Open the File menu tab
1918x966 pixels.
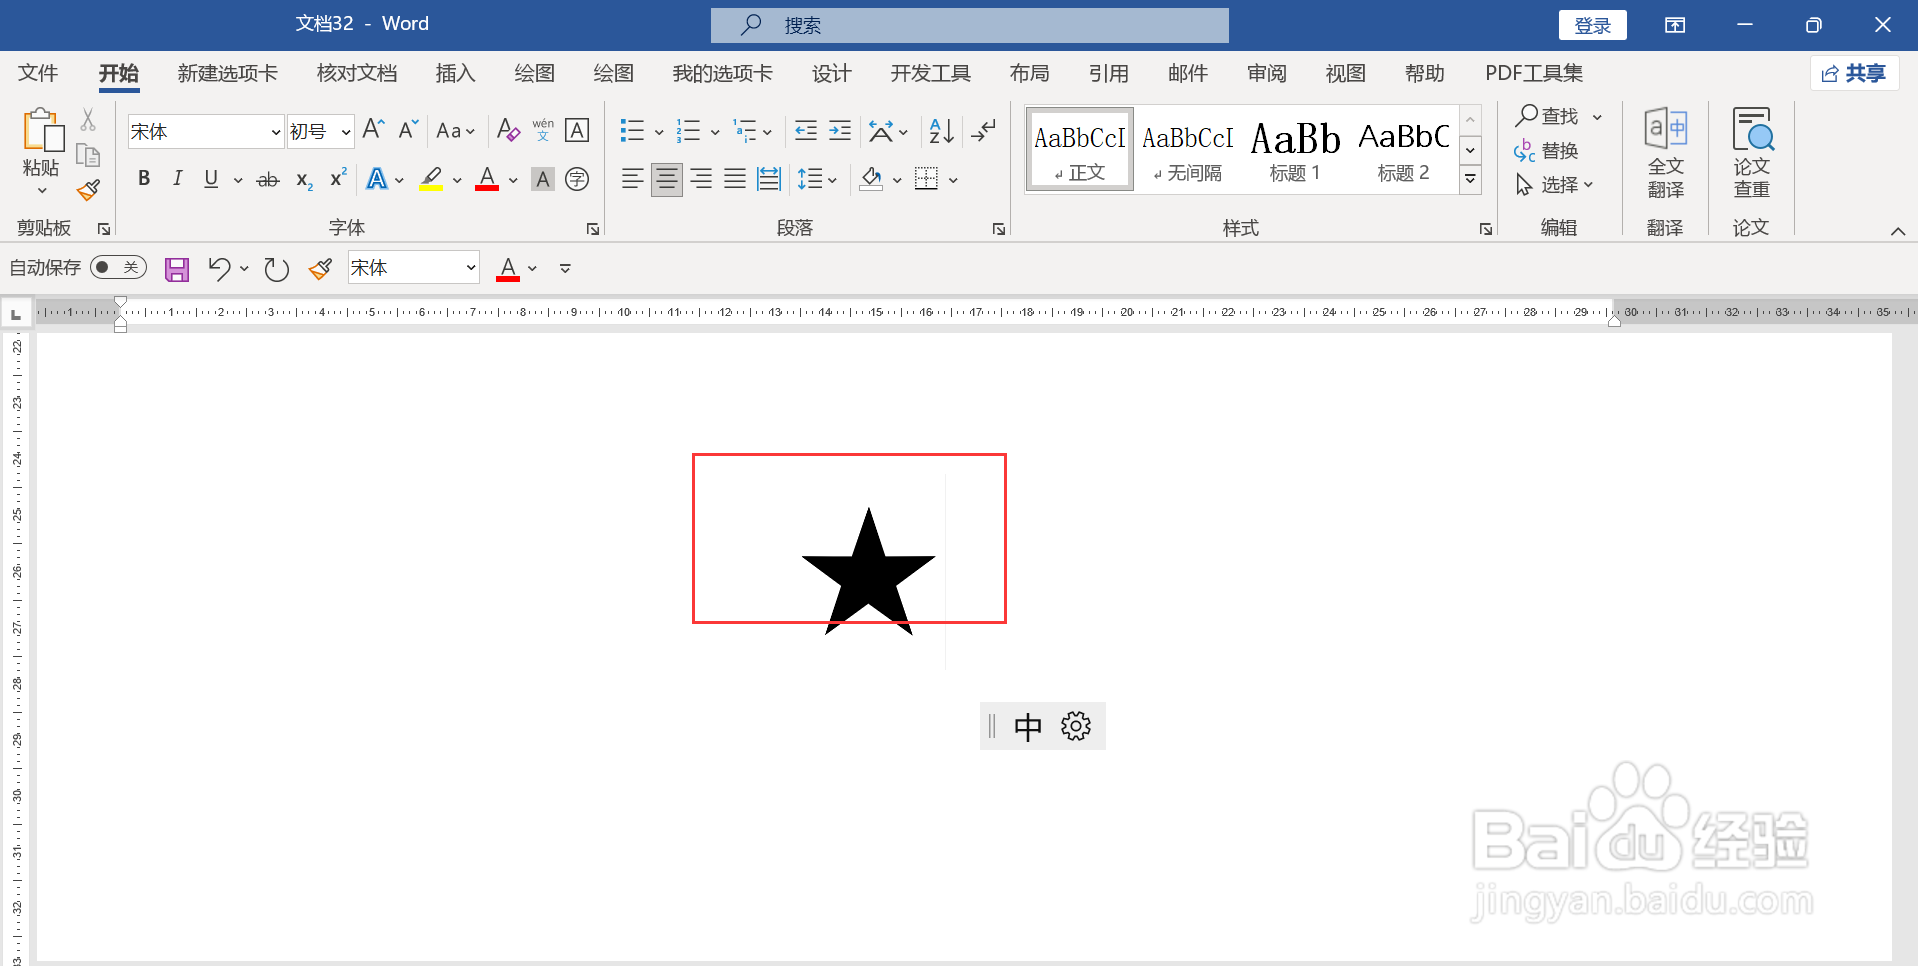point(38,73)
